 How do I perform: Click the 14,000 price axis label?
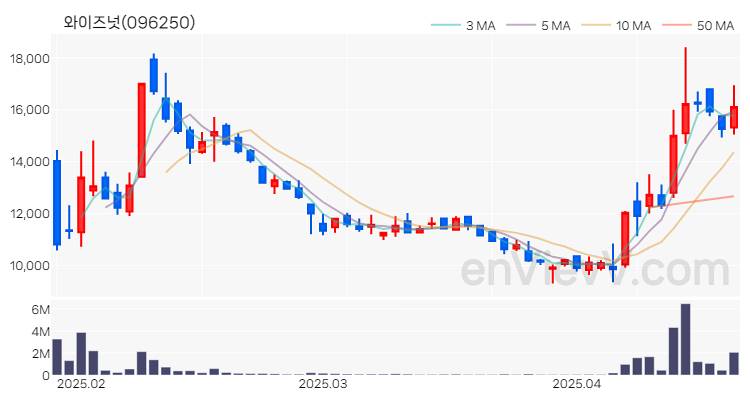point(30,162)
